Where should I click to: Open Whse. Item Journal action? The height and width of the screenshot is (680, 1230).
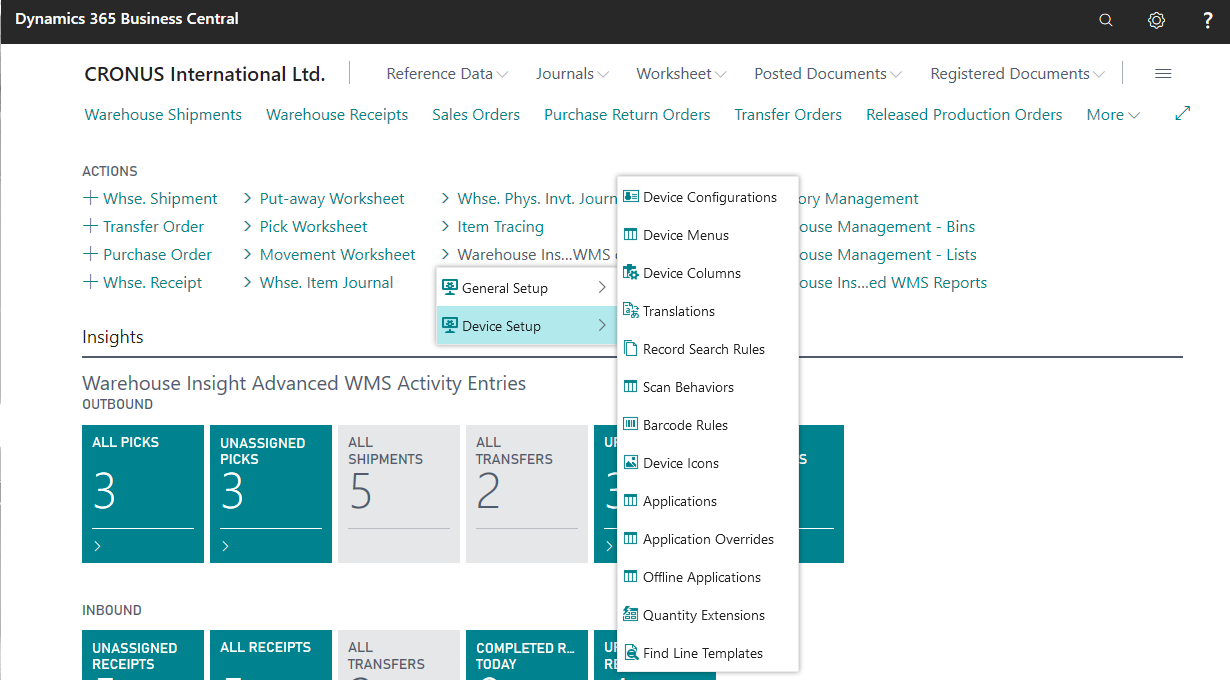coord(326,282)
